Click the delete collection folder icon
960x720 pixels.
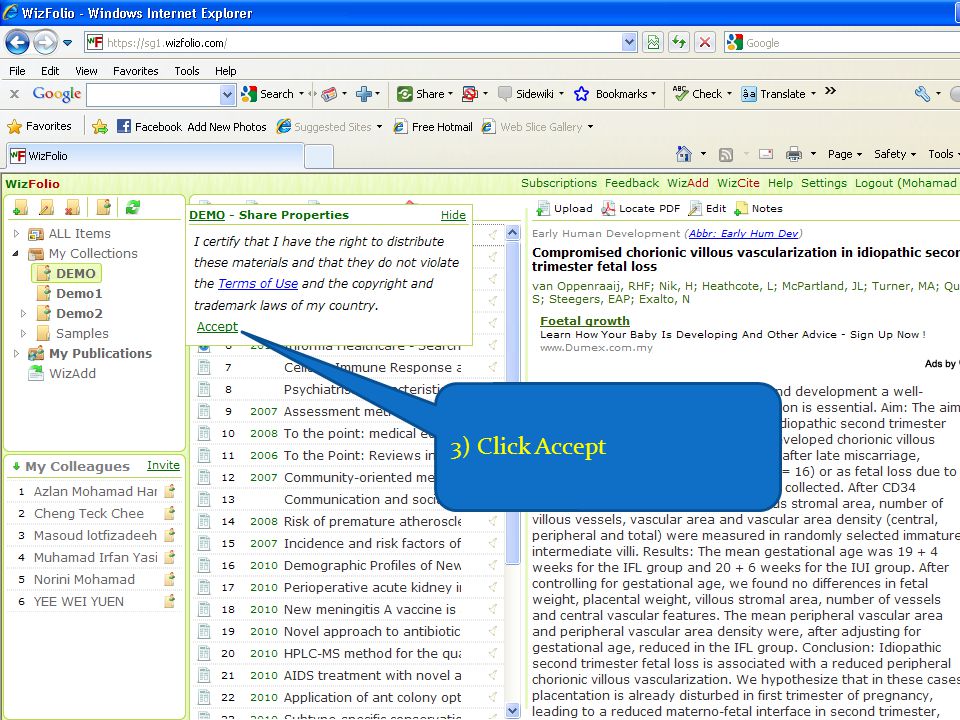72,208
